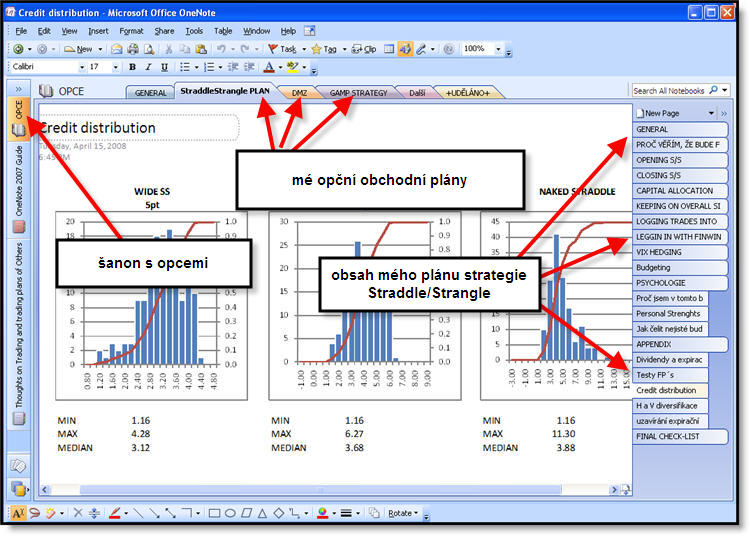Open the Format menu
This screenshot has width=750, height=536.
coord(131,31)
